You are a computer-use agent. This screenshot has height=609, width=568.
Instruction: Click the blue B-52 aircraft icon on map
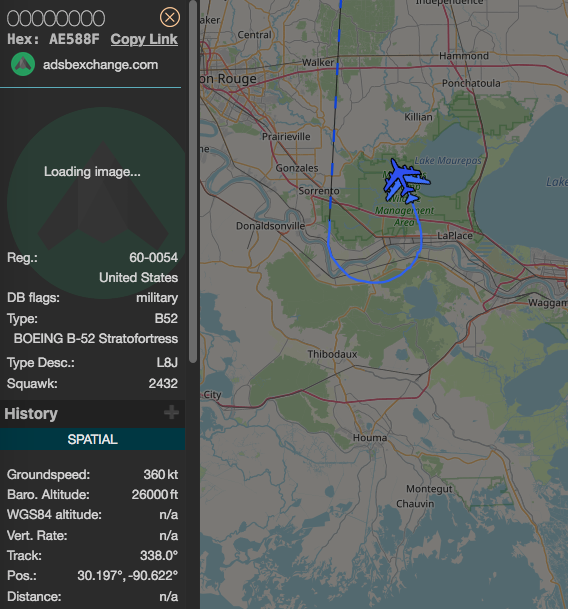406,182
